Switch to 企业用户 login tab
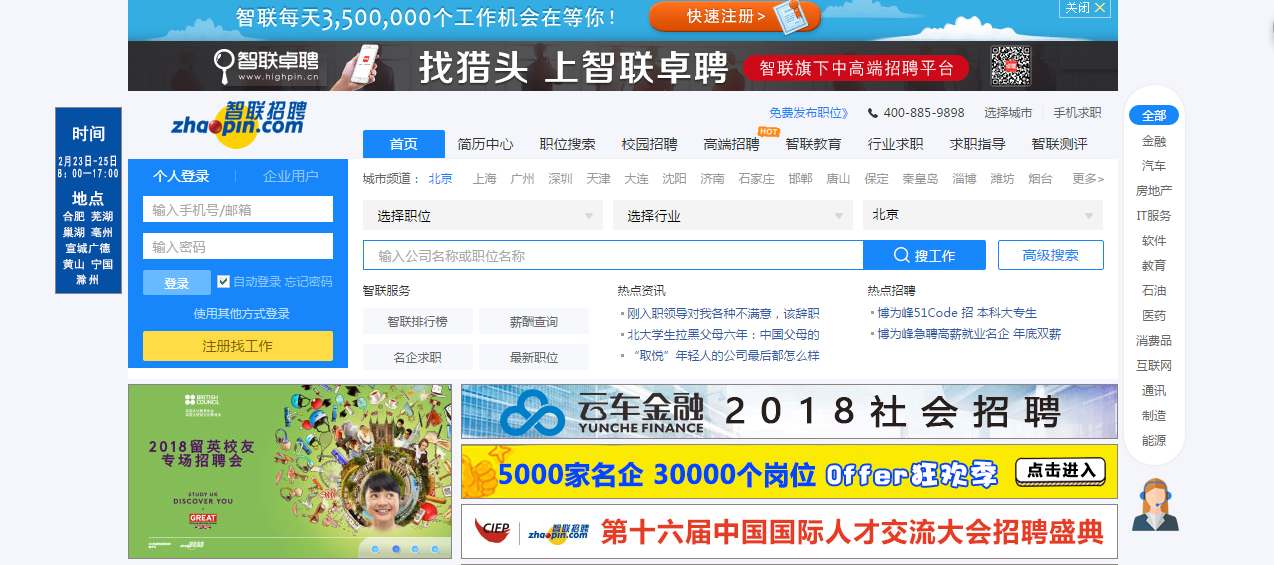Viewport: 1274px width, 565px height. (x=291, y=176)
